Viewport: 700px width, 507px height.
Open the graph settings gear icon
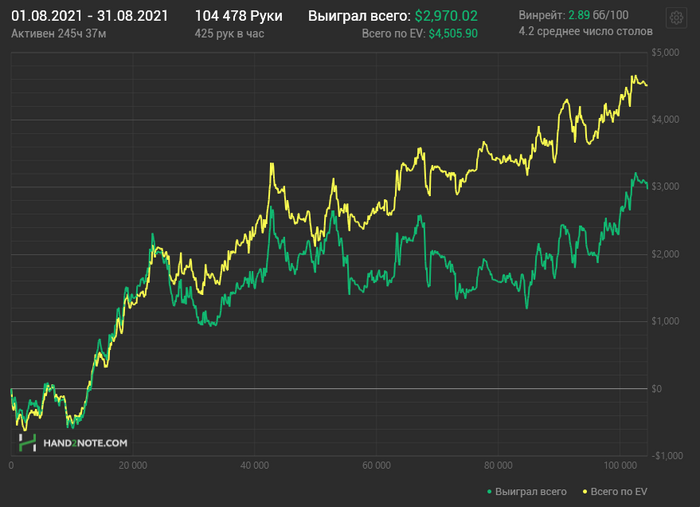pyautogui.click(x=676, y=18)
